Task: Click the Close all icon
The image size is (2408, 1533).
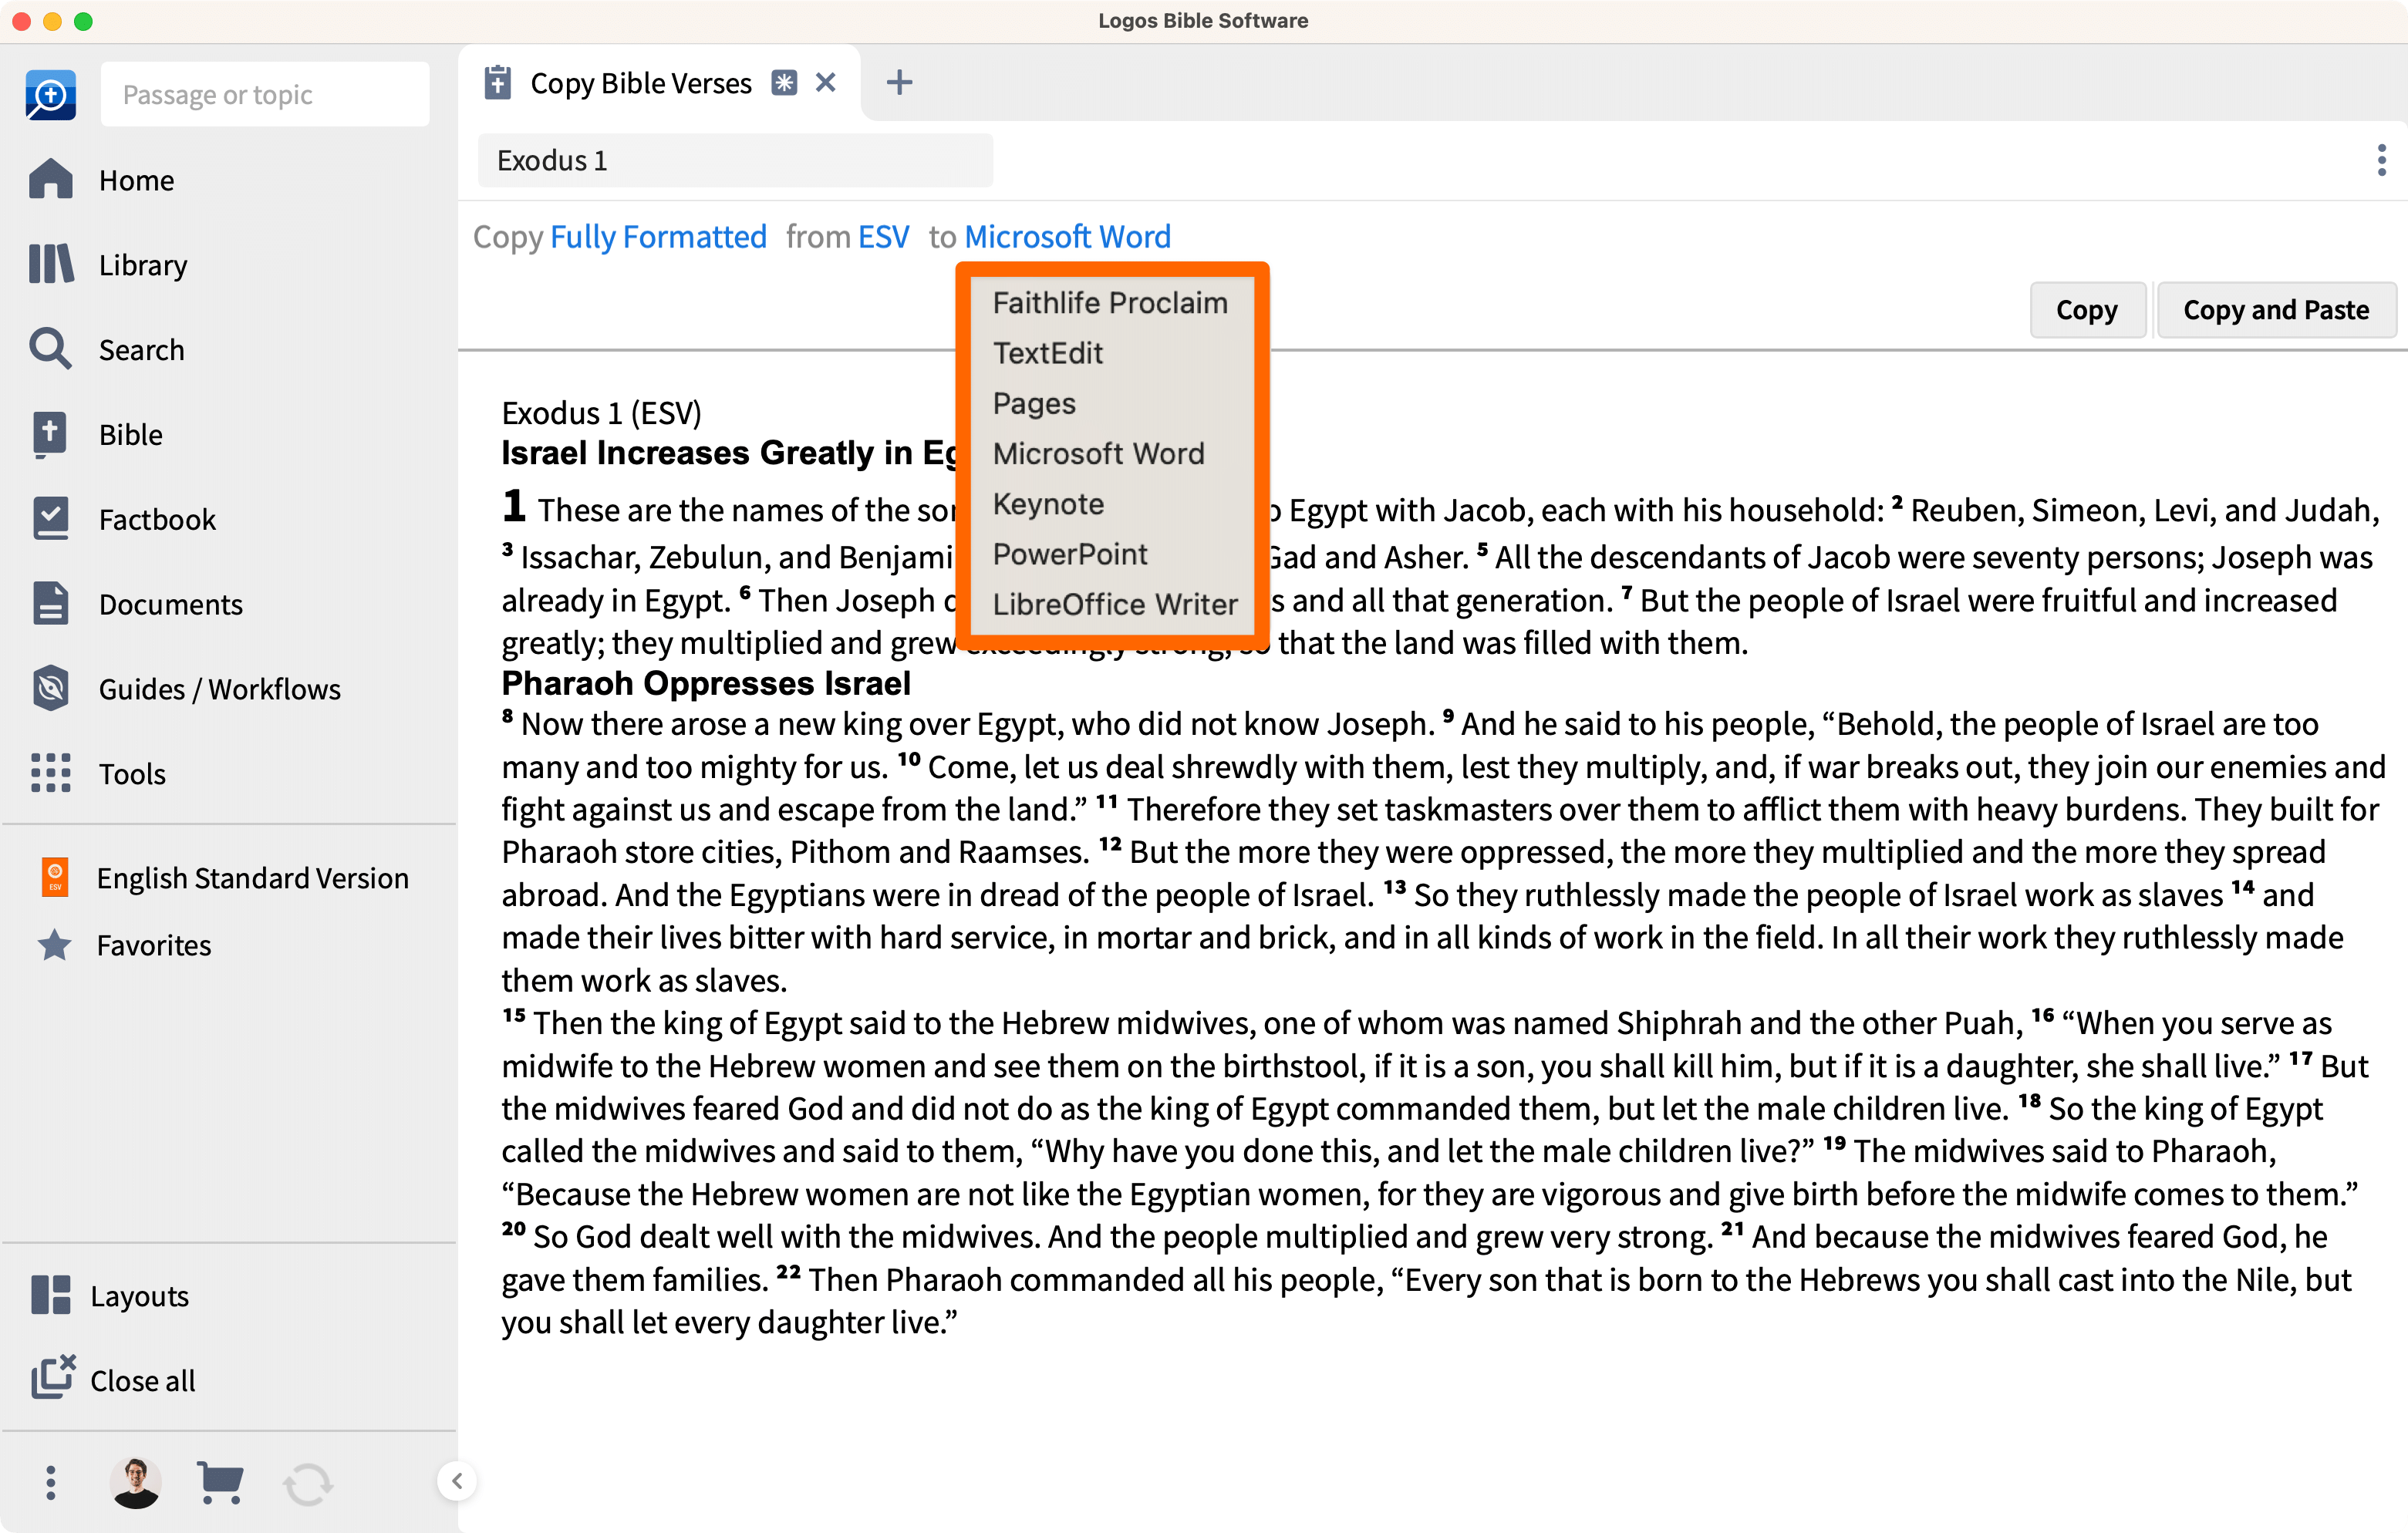Action: tap(53, 1377)
